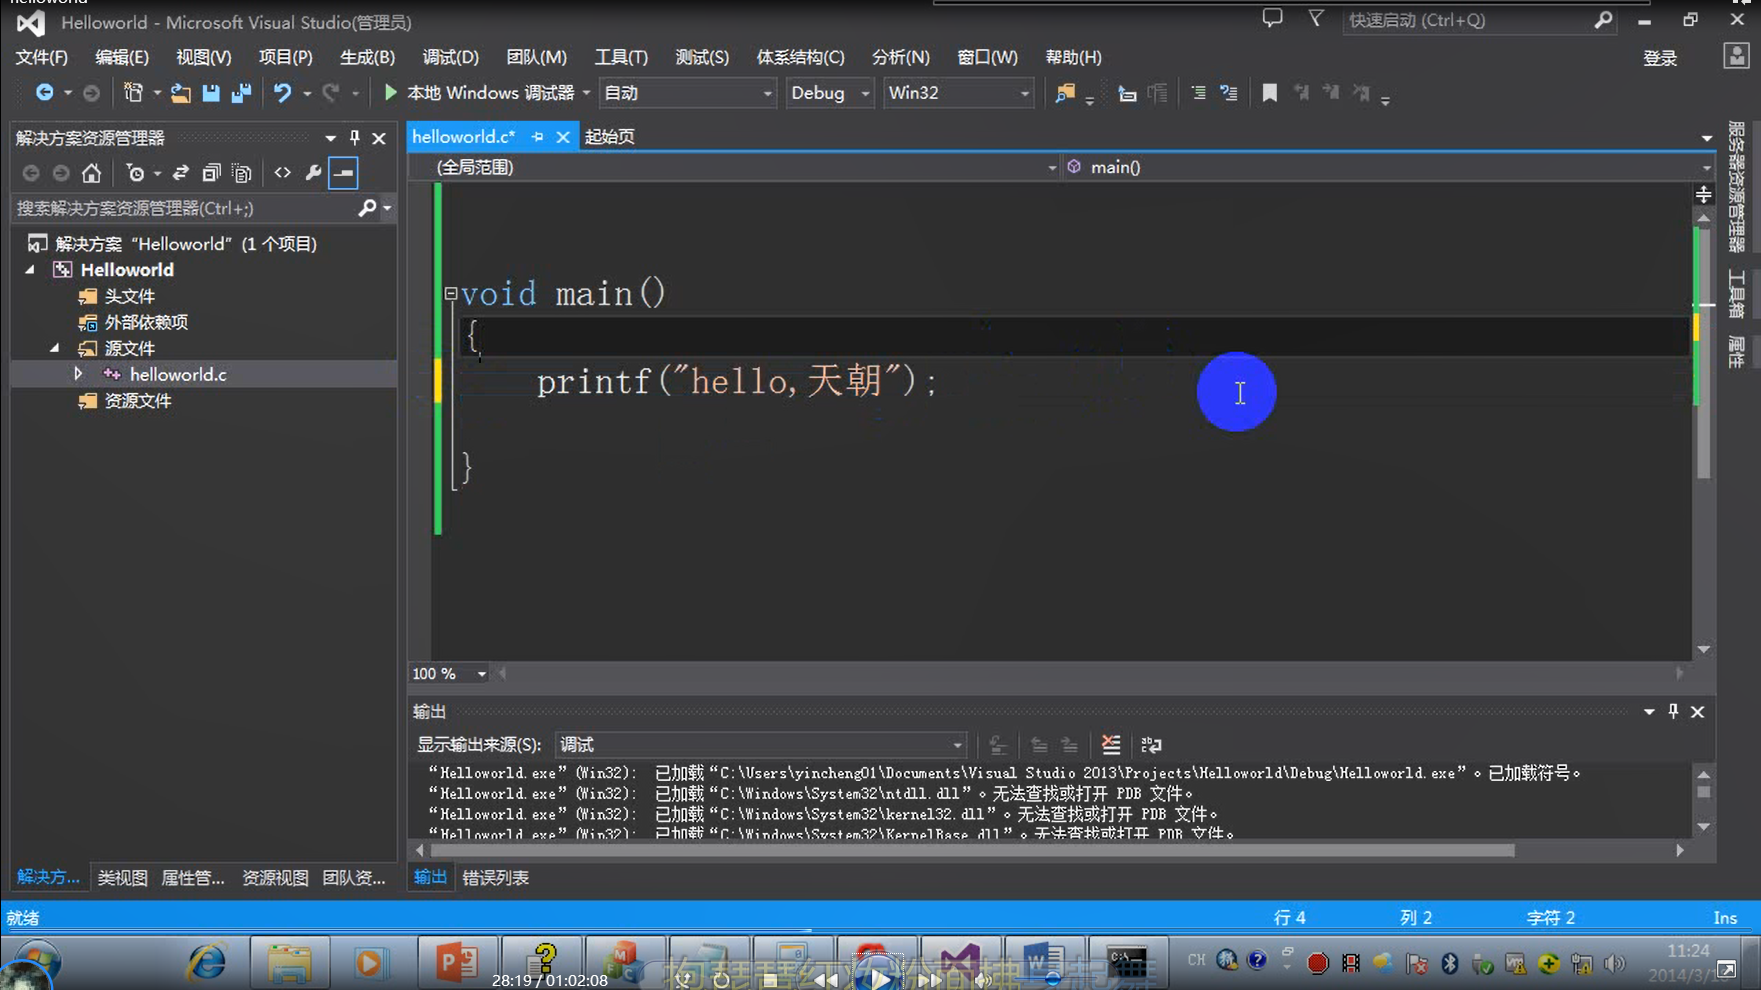Open the Debug configuration dropdown
Screen dimensions: 1761x990
coord(865,93)
